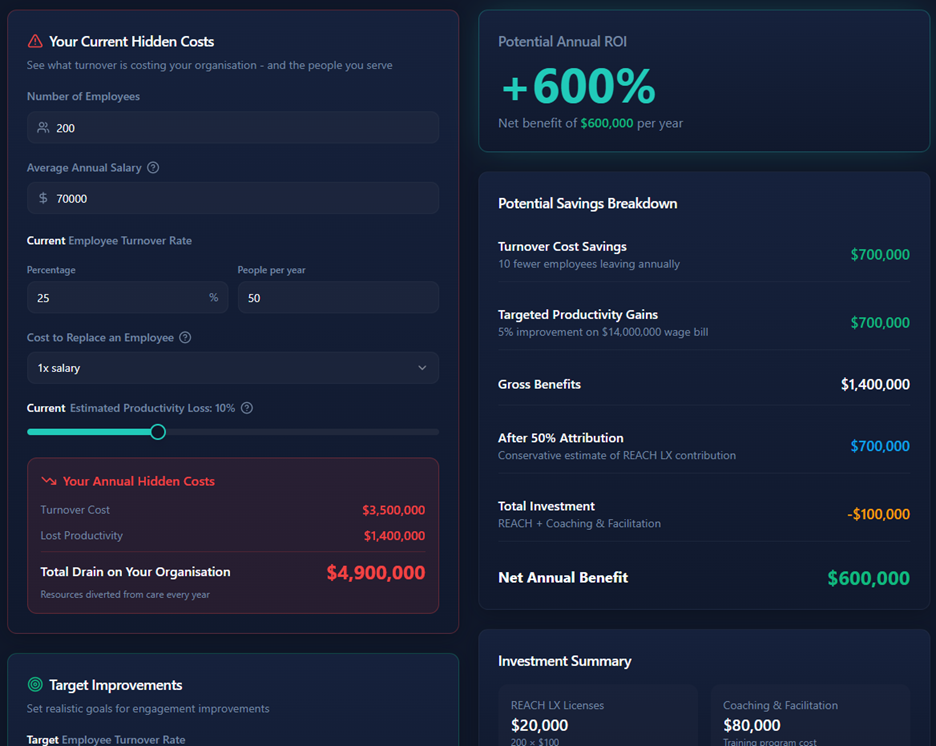Click the people icon in Number of Employees field
Viewport: 936px width, 746px height.
point(43,127)
